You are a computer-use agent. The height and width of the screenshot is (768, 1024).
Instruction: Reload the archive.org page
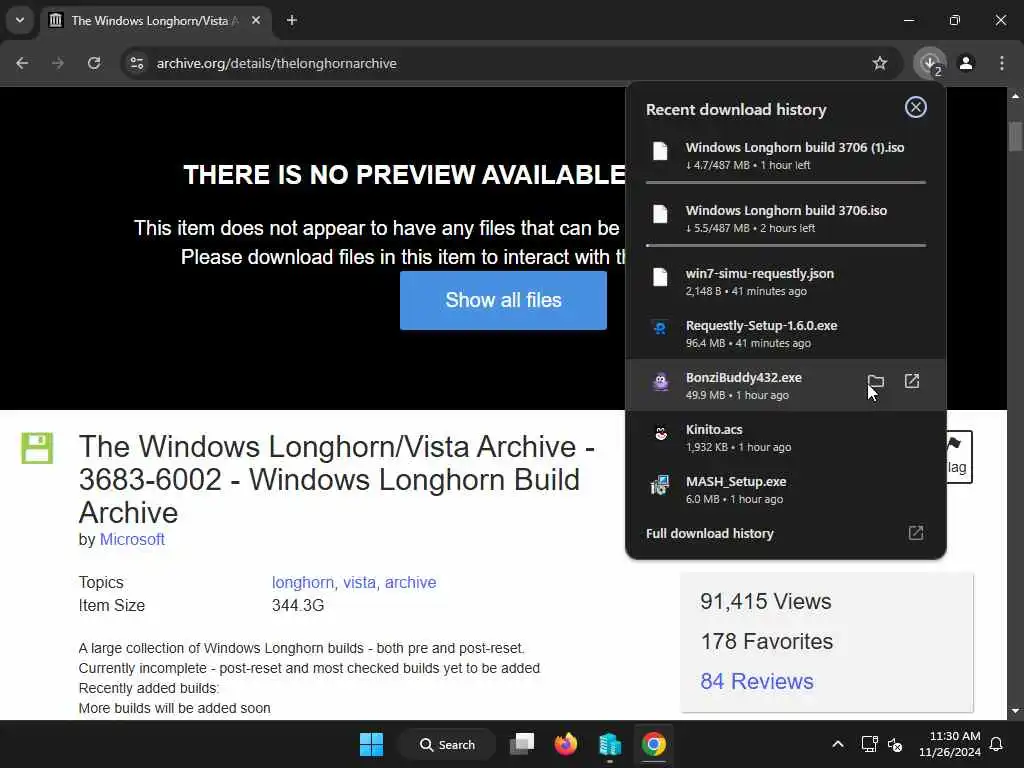coord(94,63)
